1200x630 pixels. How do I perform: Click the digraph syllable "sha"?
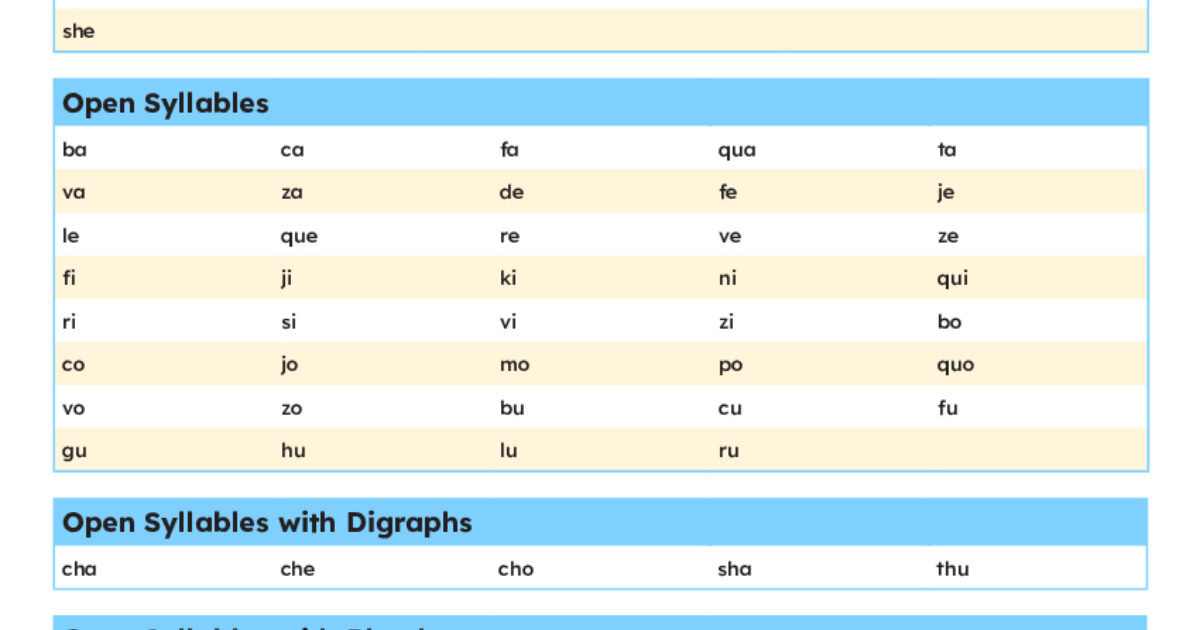pos(736,568)
